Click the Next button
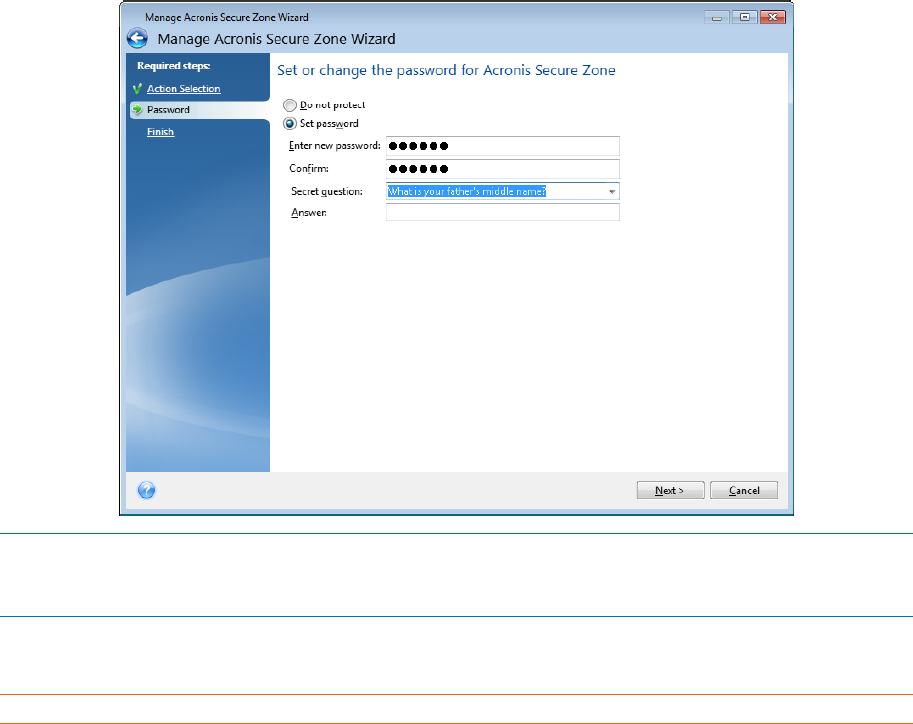The width and height of the screenshot is (913, 724). click(670, 490)
